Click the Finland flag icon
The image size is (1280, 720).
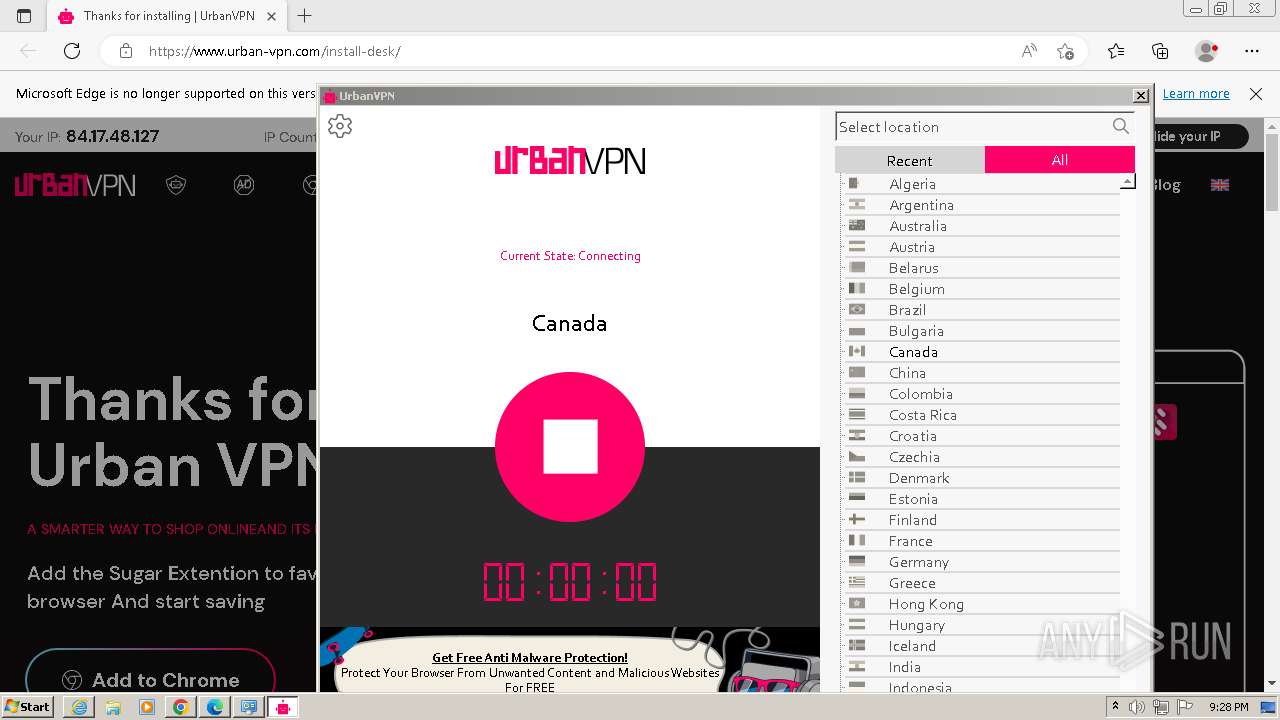857,519
